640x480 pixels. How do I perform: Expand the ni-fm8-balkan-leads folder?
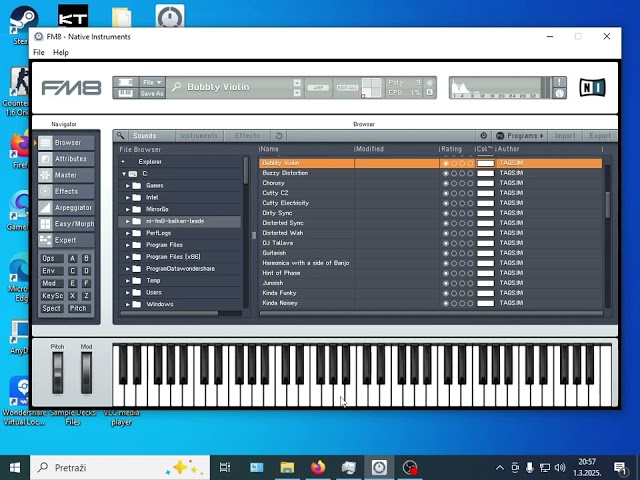128,221
